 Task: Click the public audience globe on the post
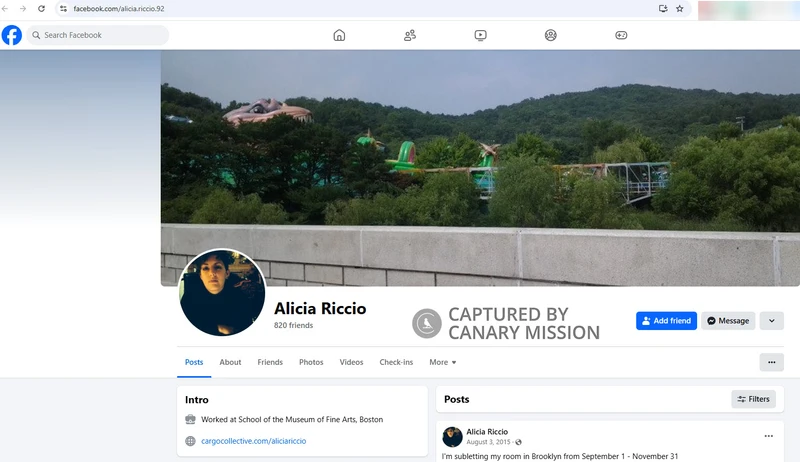point(518,442)
